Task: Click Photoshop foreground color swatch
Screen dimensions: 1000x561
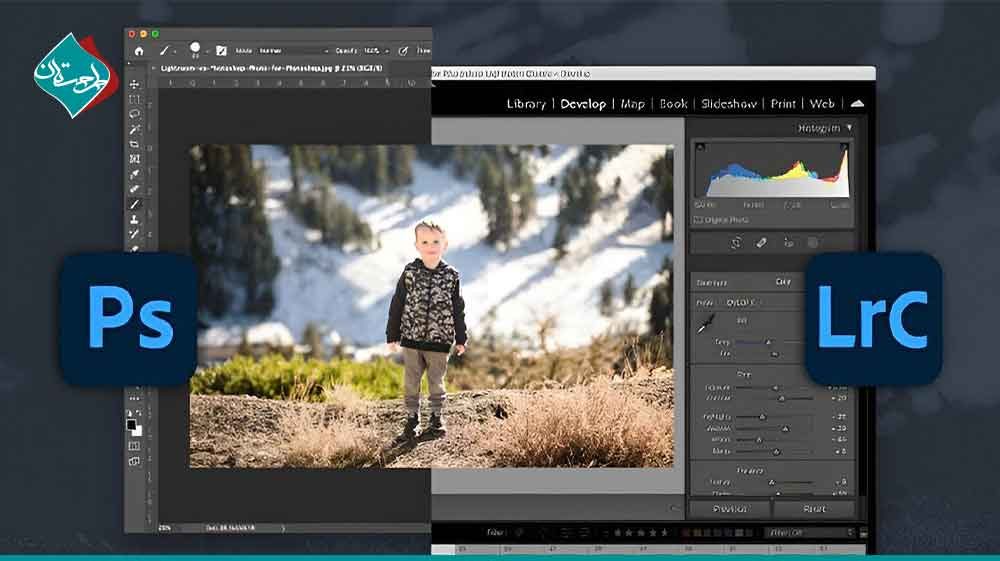Action: [131, 425]
